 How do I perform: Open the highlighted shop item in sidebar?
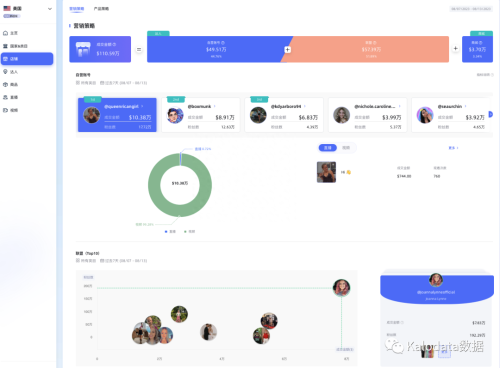pyautogui.click(x=27, y=59)
